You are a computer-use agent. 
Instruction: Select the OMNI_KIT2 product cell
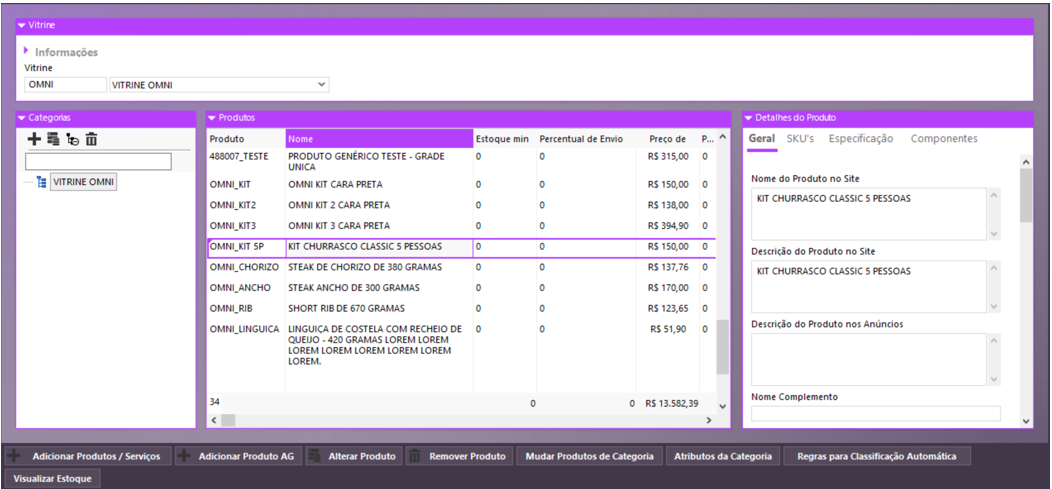click(x=246, y=205)
